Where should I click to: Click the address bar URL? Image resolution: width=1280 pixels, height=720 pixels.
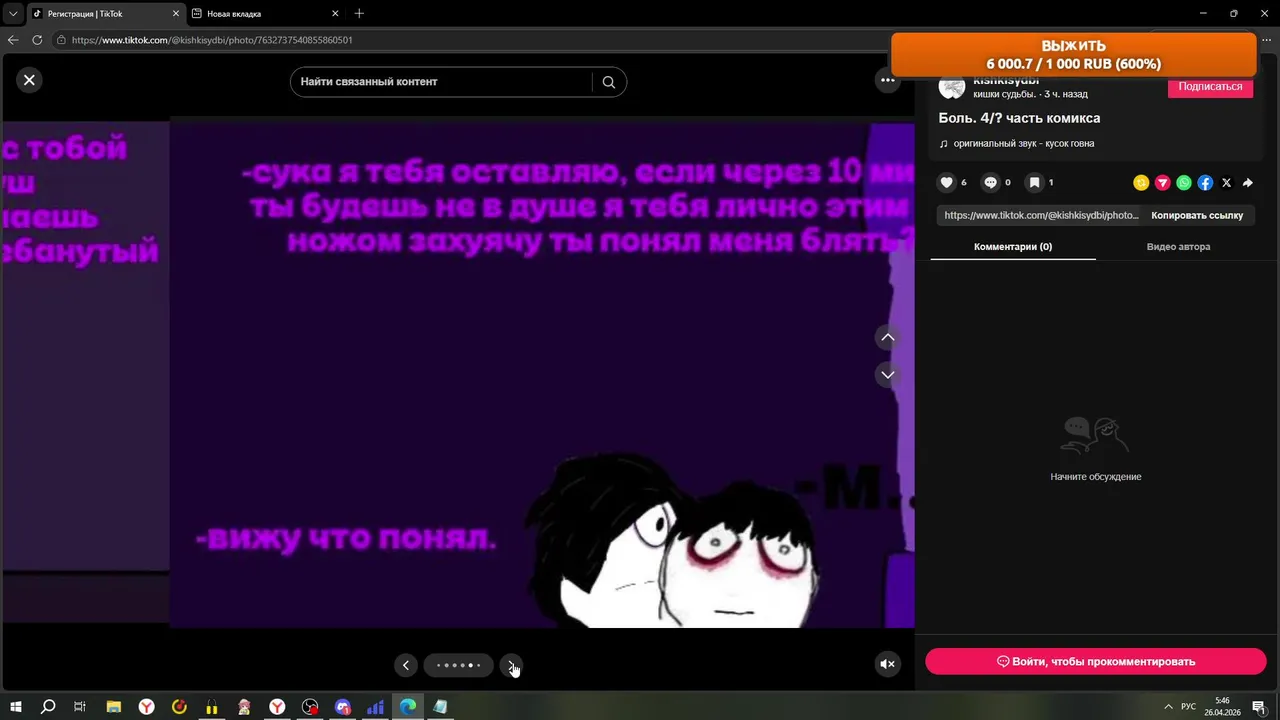click(x=212, y=40)
